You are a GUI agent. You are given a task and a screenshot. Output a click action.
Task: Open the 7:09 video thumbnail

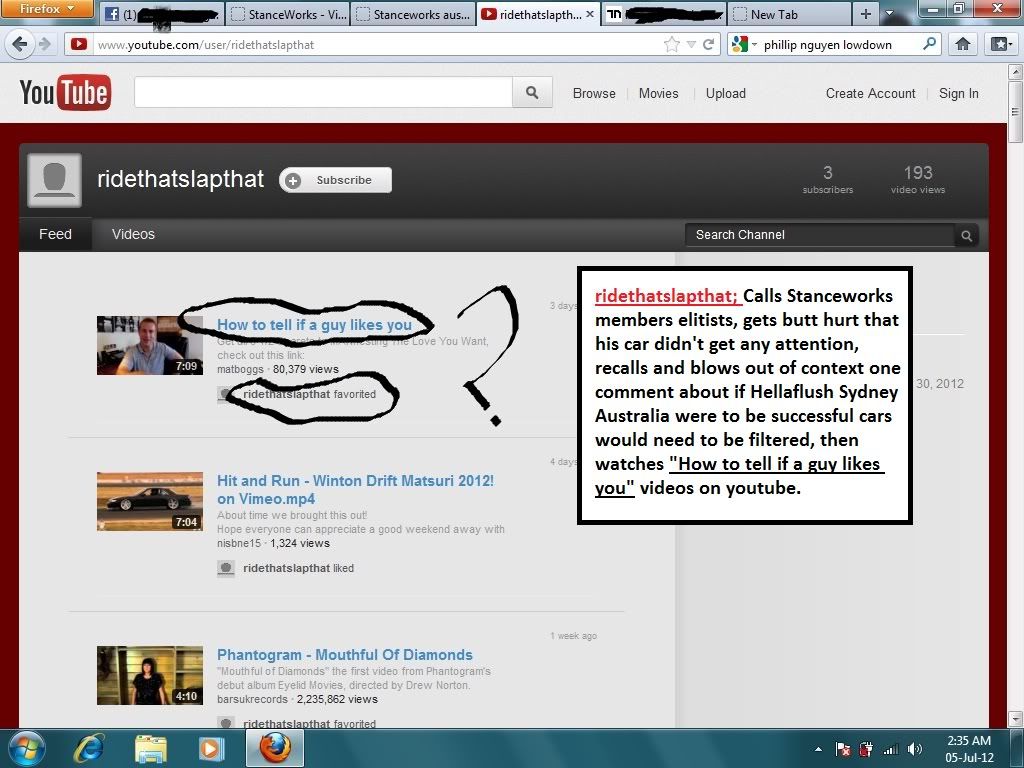coord(150,345)
